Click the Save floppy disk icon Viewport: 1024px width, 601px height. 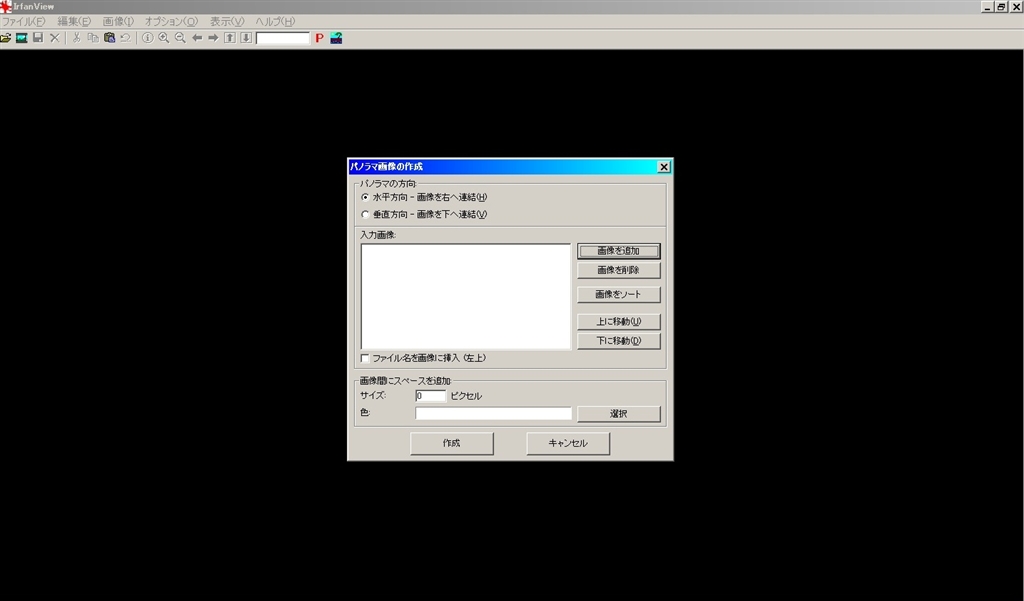click(38, 38)
